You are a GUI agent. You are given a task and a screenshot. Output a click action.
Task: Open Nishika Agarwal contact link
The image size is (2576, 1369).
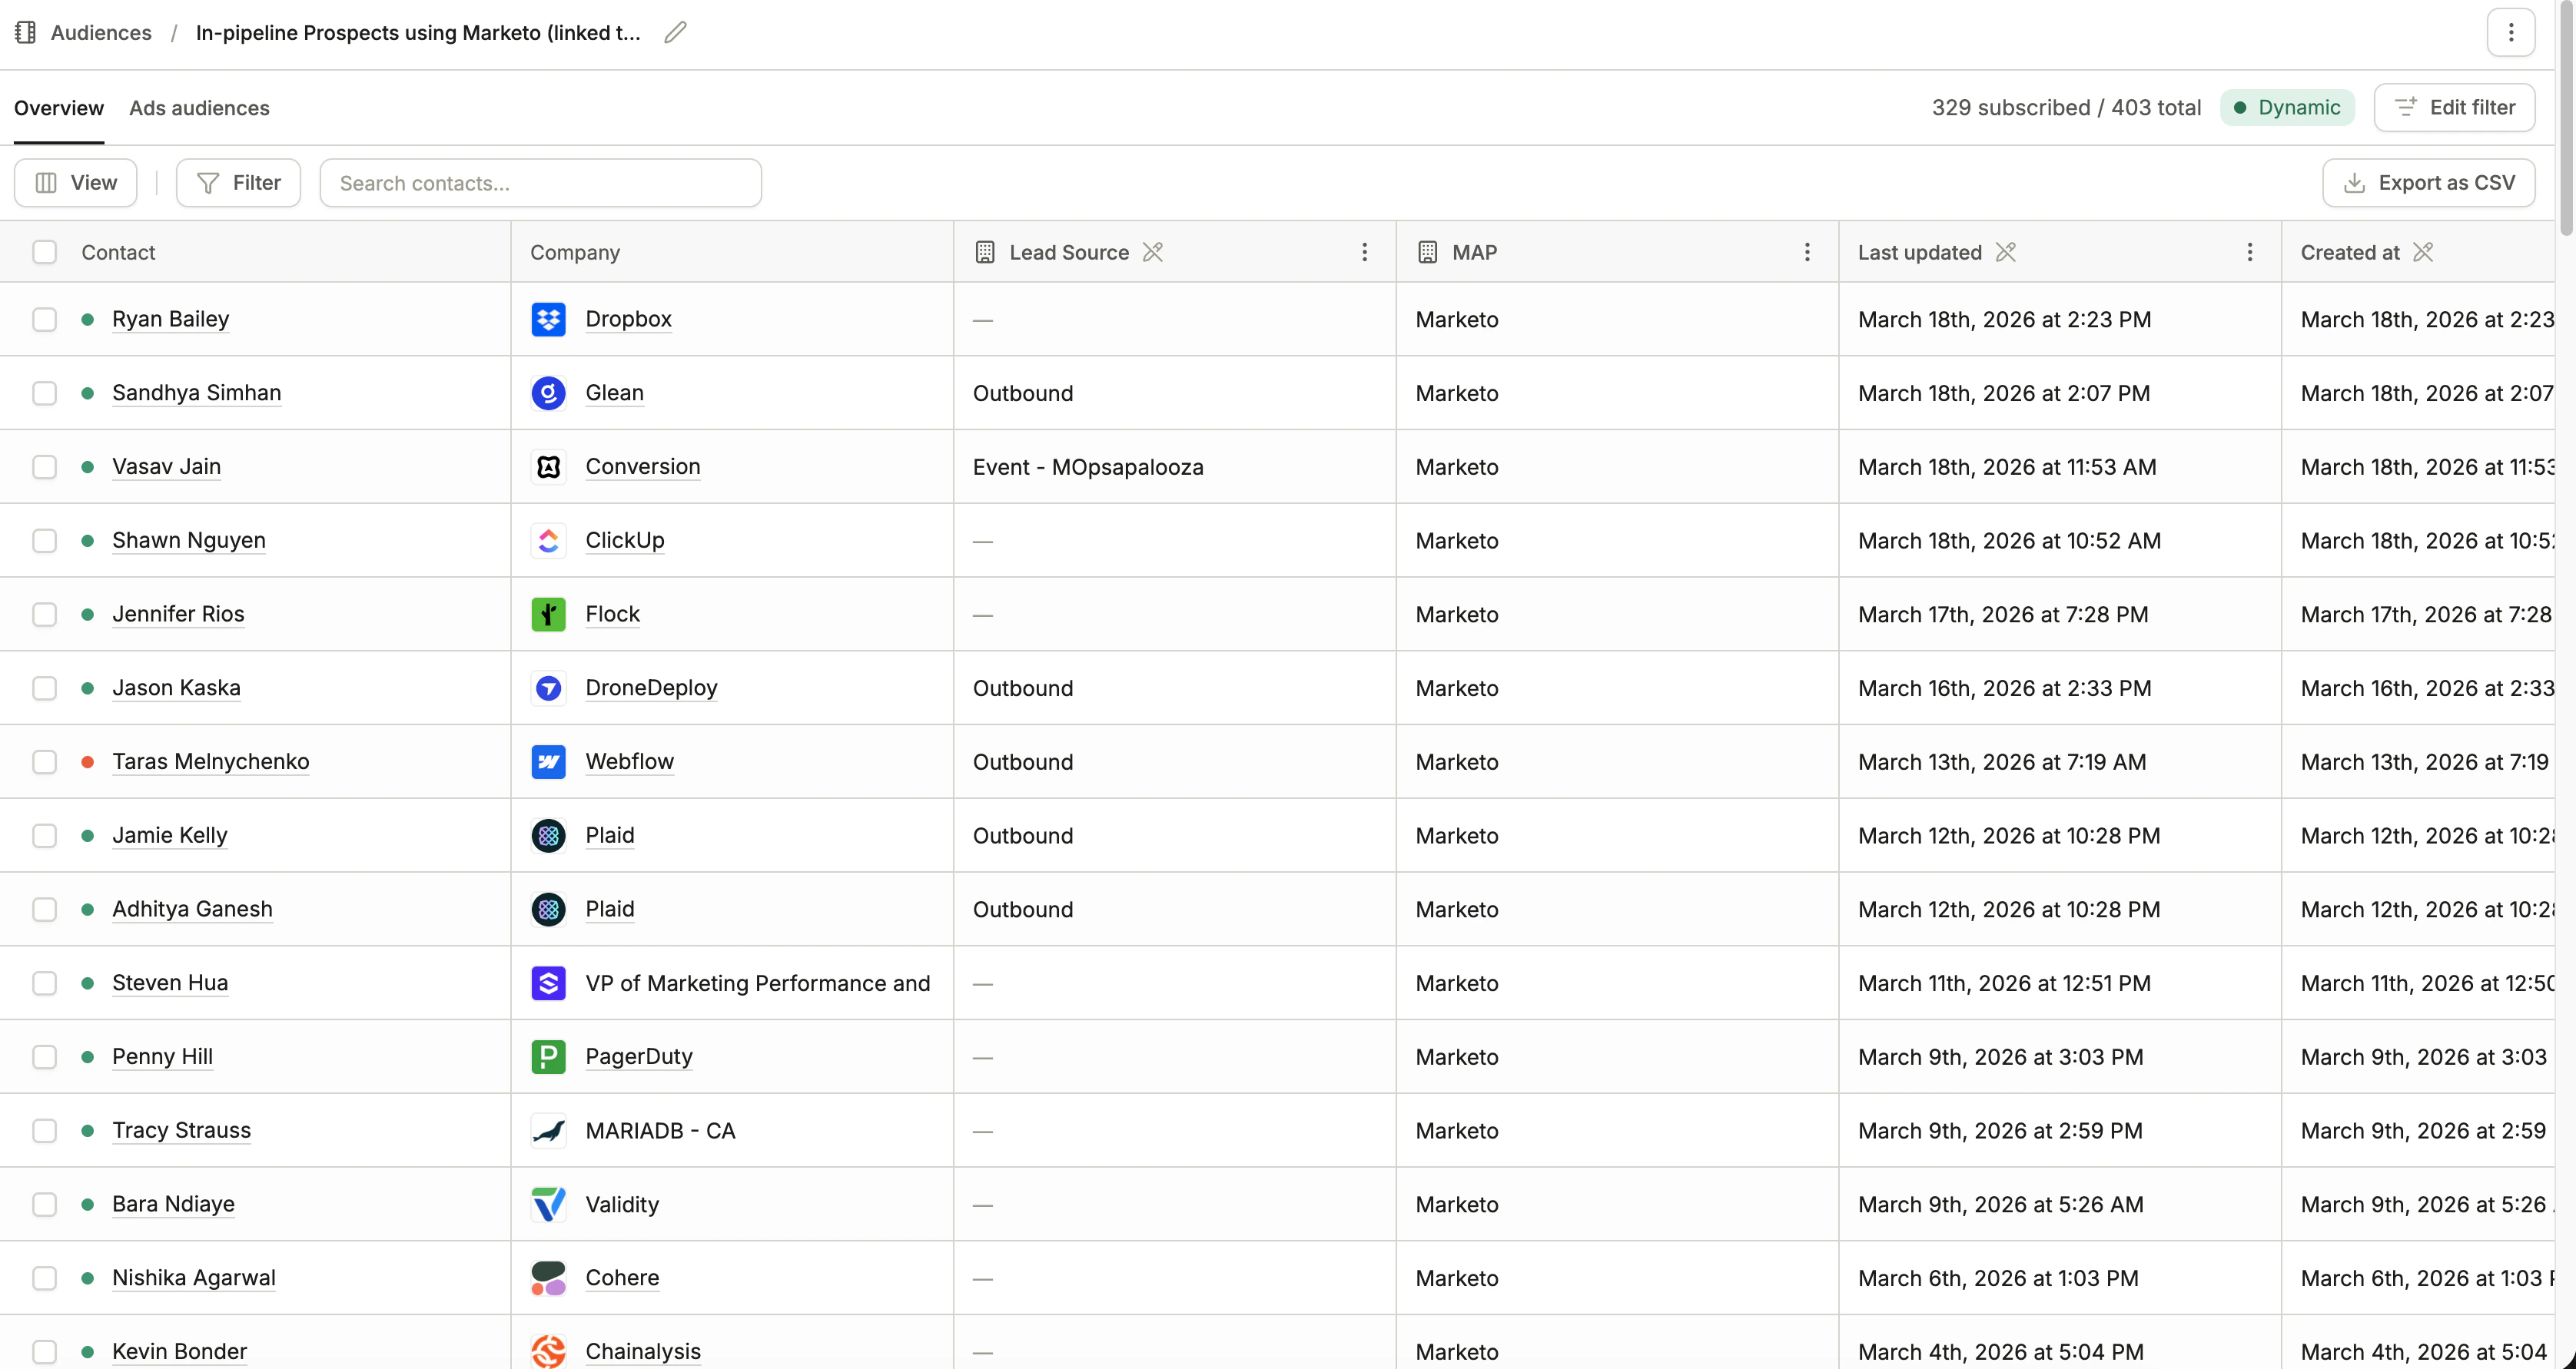(x=194, y=1278)
